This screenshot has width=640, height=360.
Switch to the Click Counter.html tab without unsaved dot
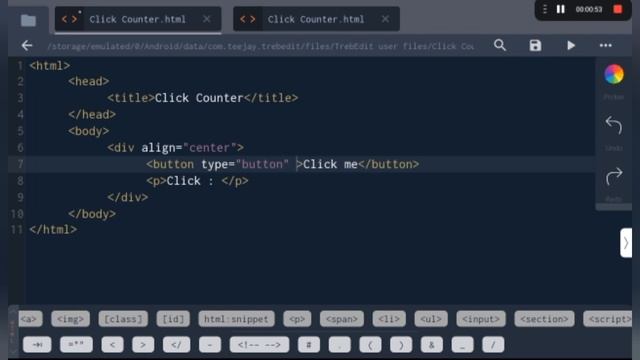click(x=316, y=19)
